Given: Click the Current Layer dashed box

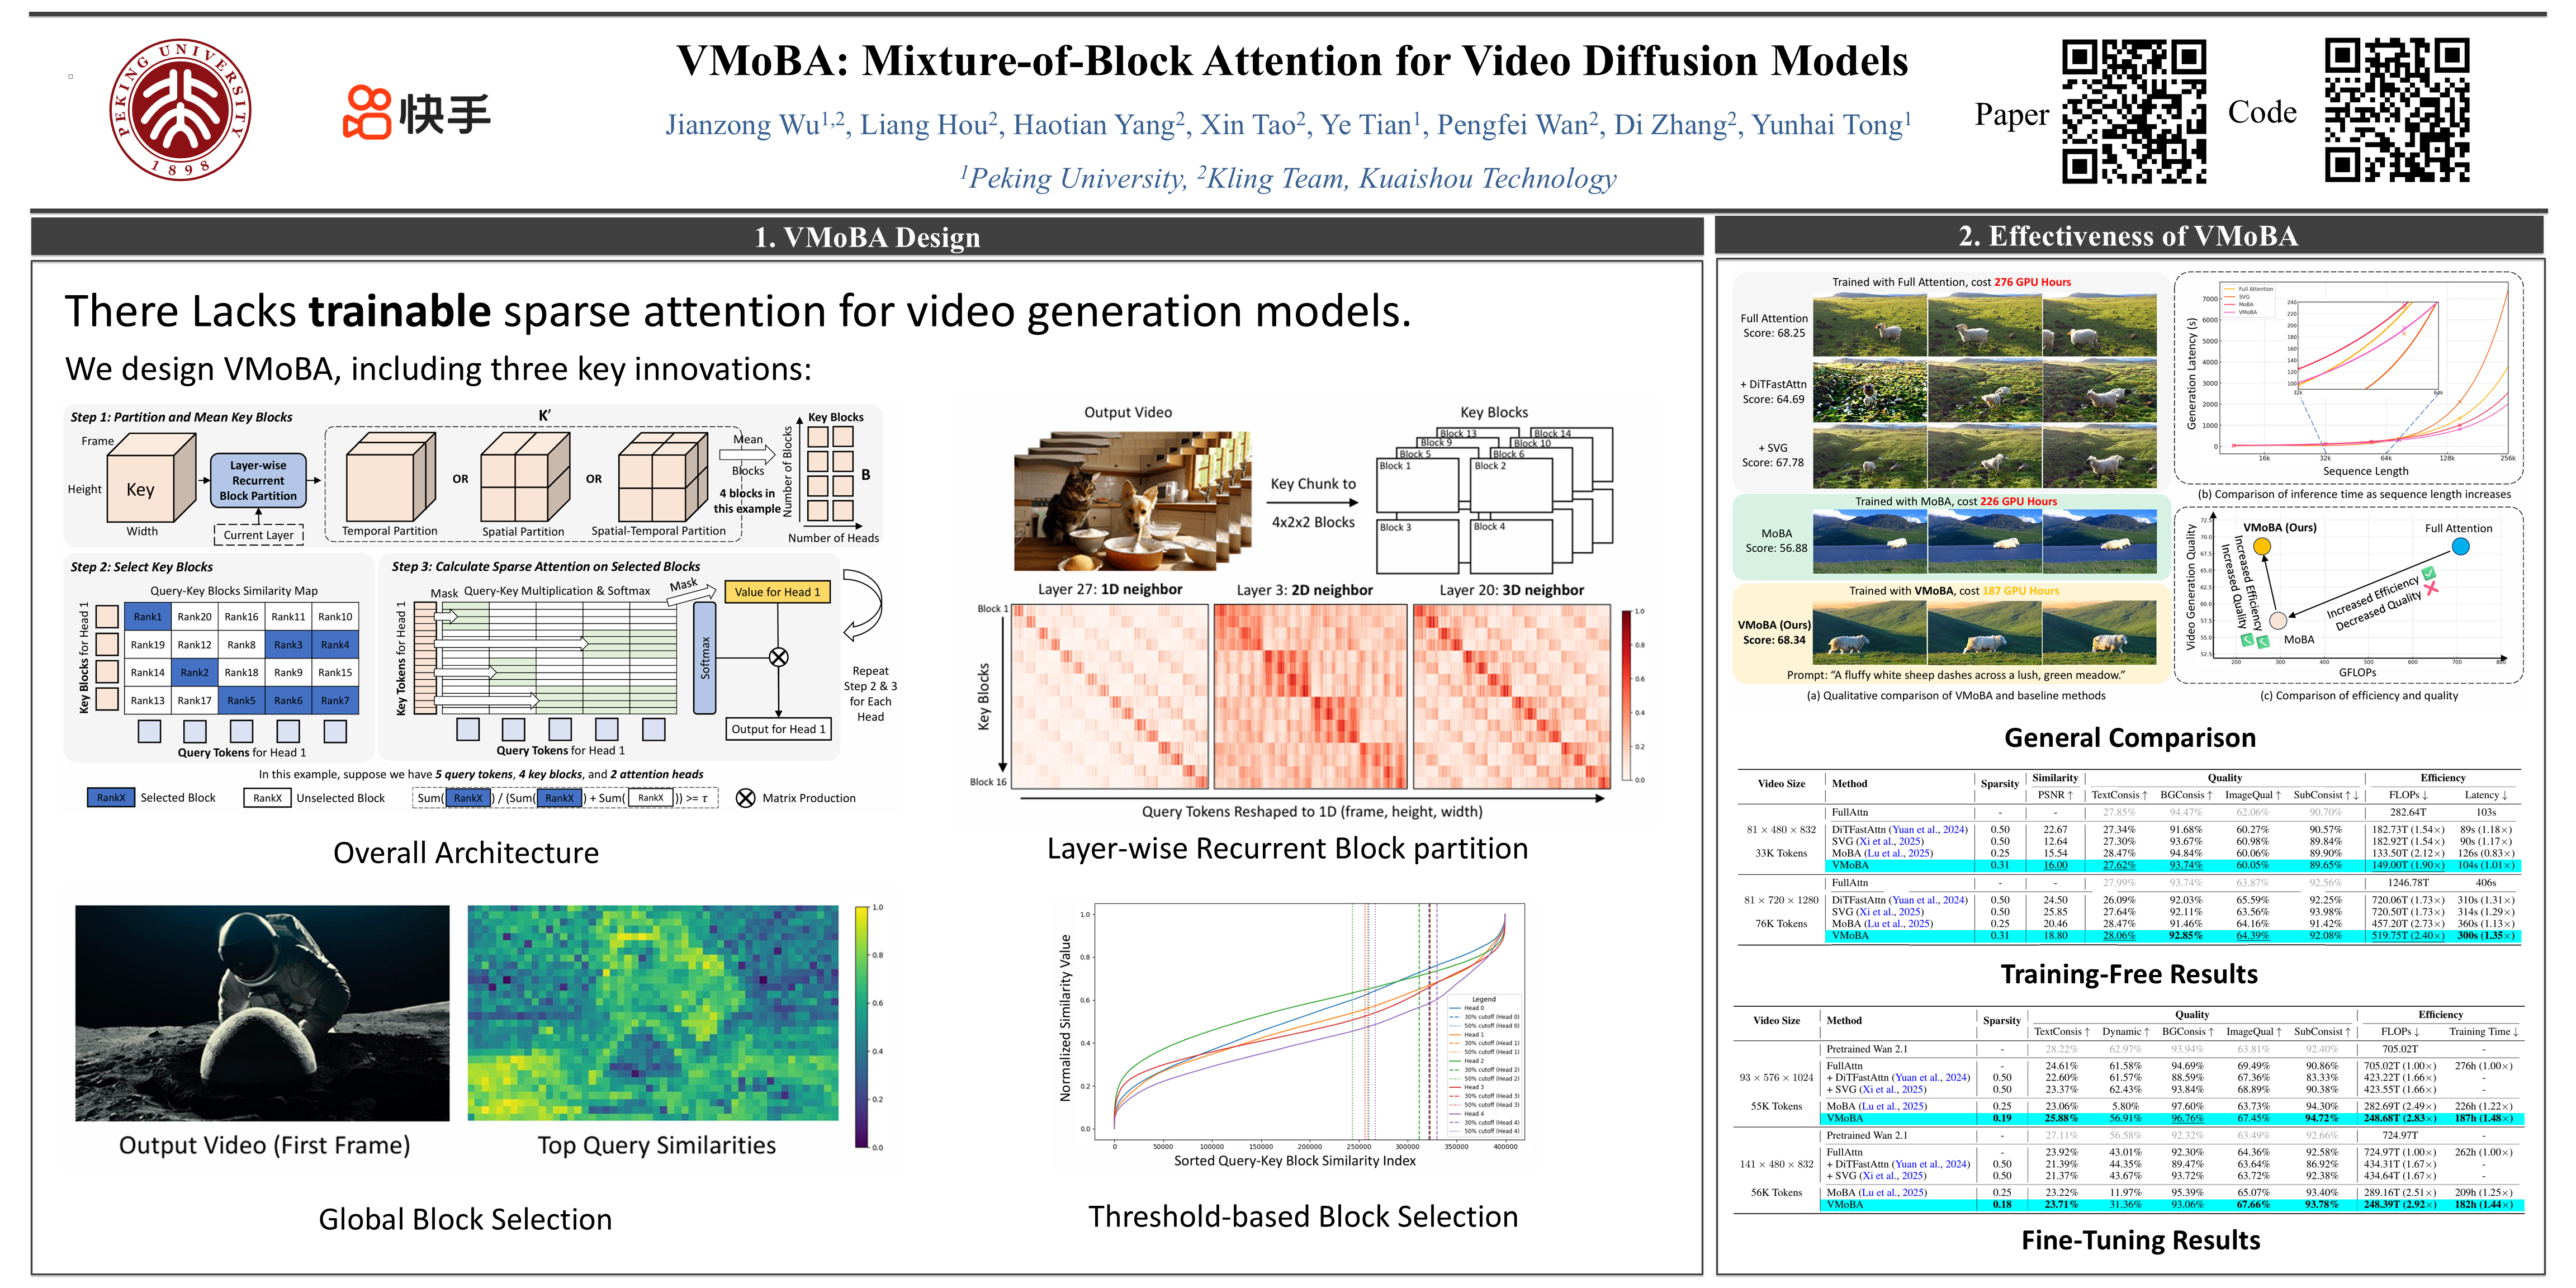Looking at the screenshot, I should 258,535.
